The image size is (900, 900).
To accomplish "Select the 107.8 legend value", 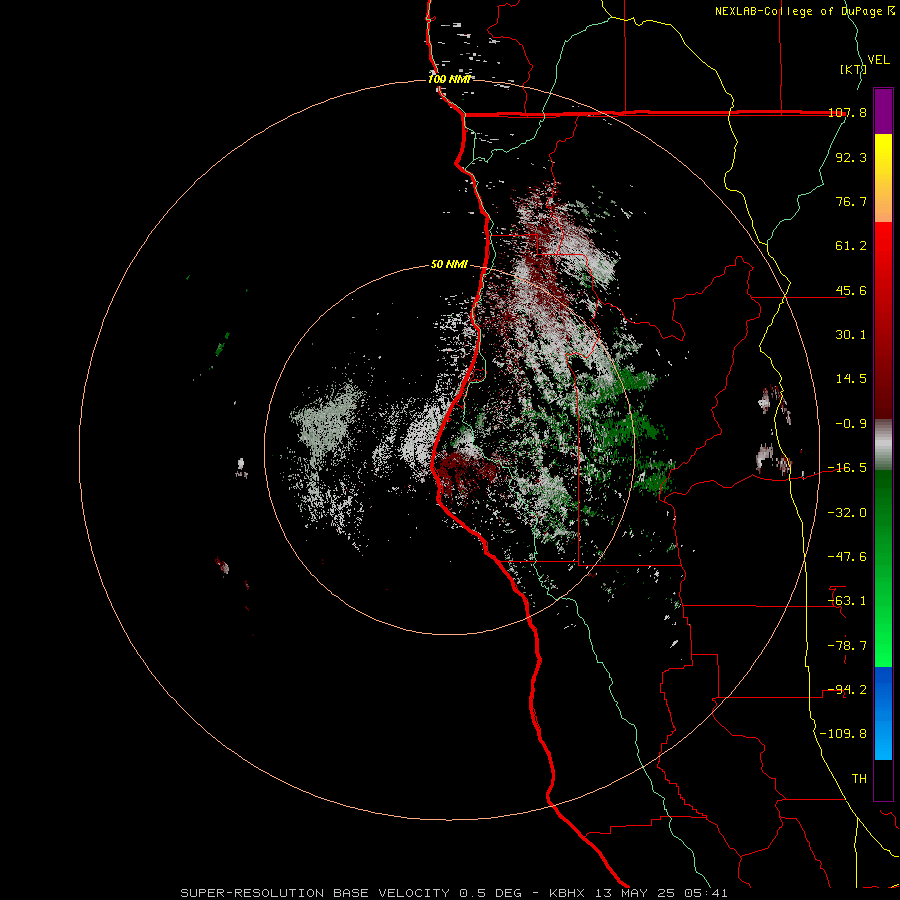I will [x=847, y=113].
